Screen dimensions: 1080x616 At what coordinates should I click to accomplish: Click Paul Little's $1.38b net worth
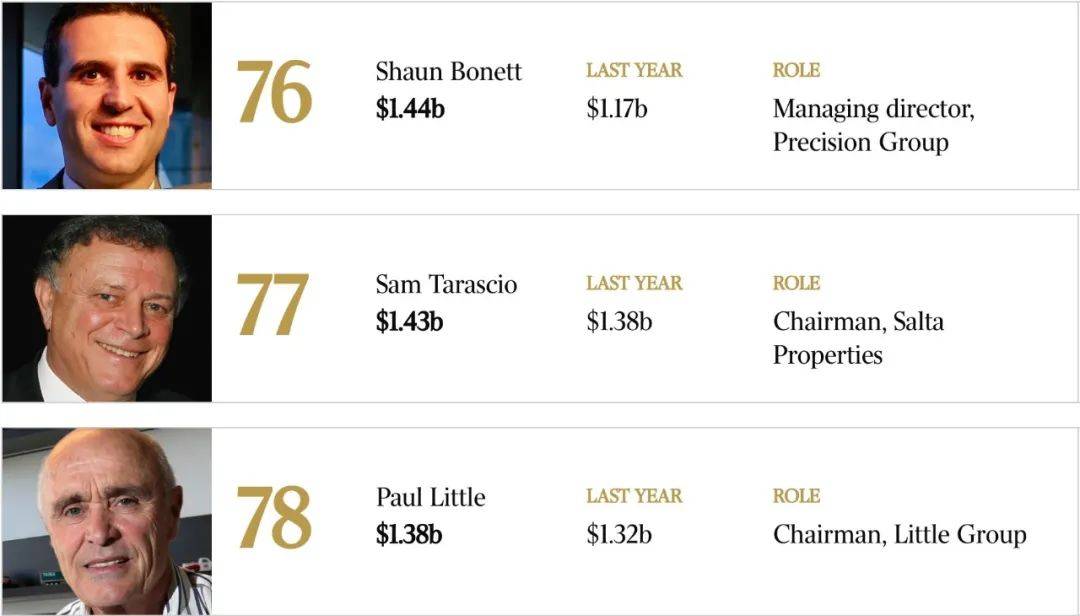pyautogui.click(x=408, y=534)
